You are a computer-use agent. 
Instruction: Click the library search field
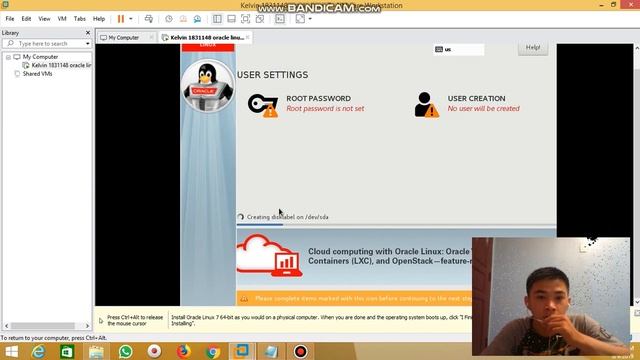(x=46, y=43)
